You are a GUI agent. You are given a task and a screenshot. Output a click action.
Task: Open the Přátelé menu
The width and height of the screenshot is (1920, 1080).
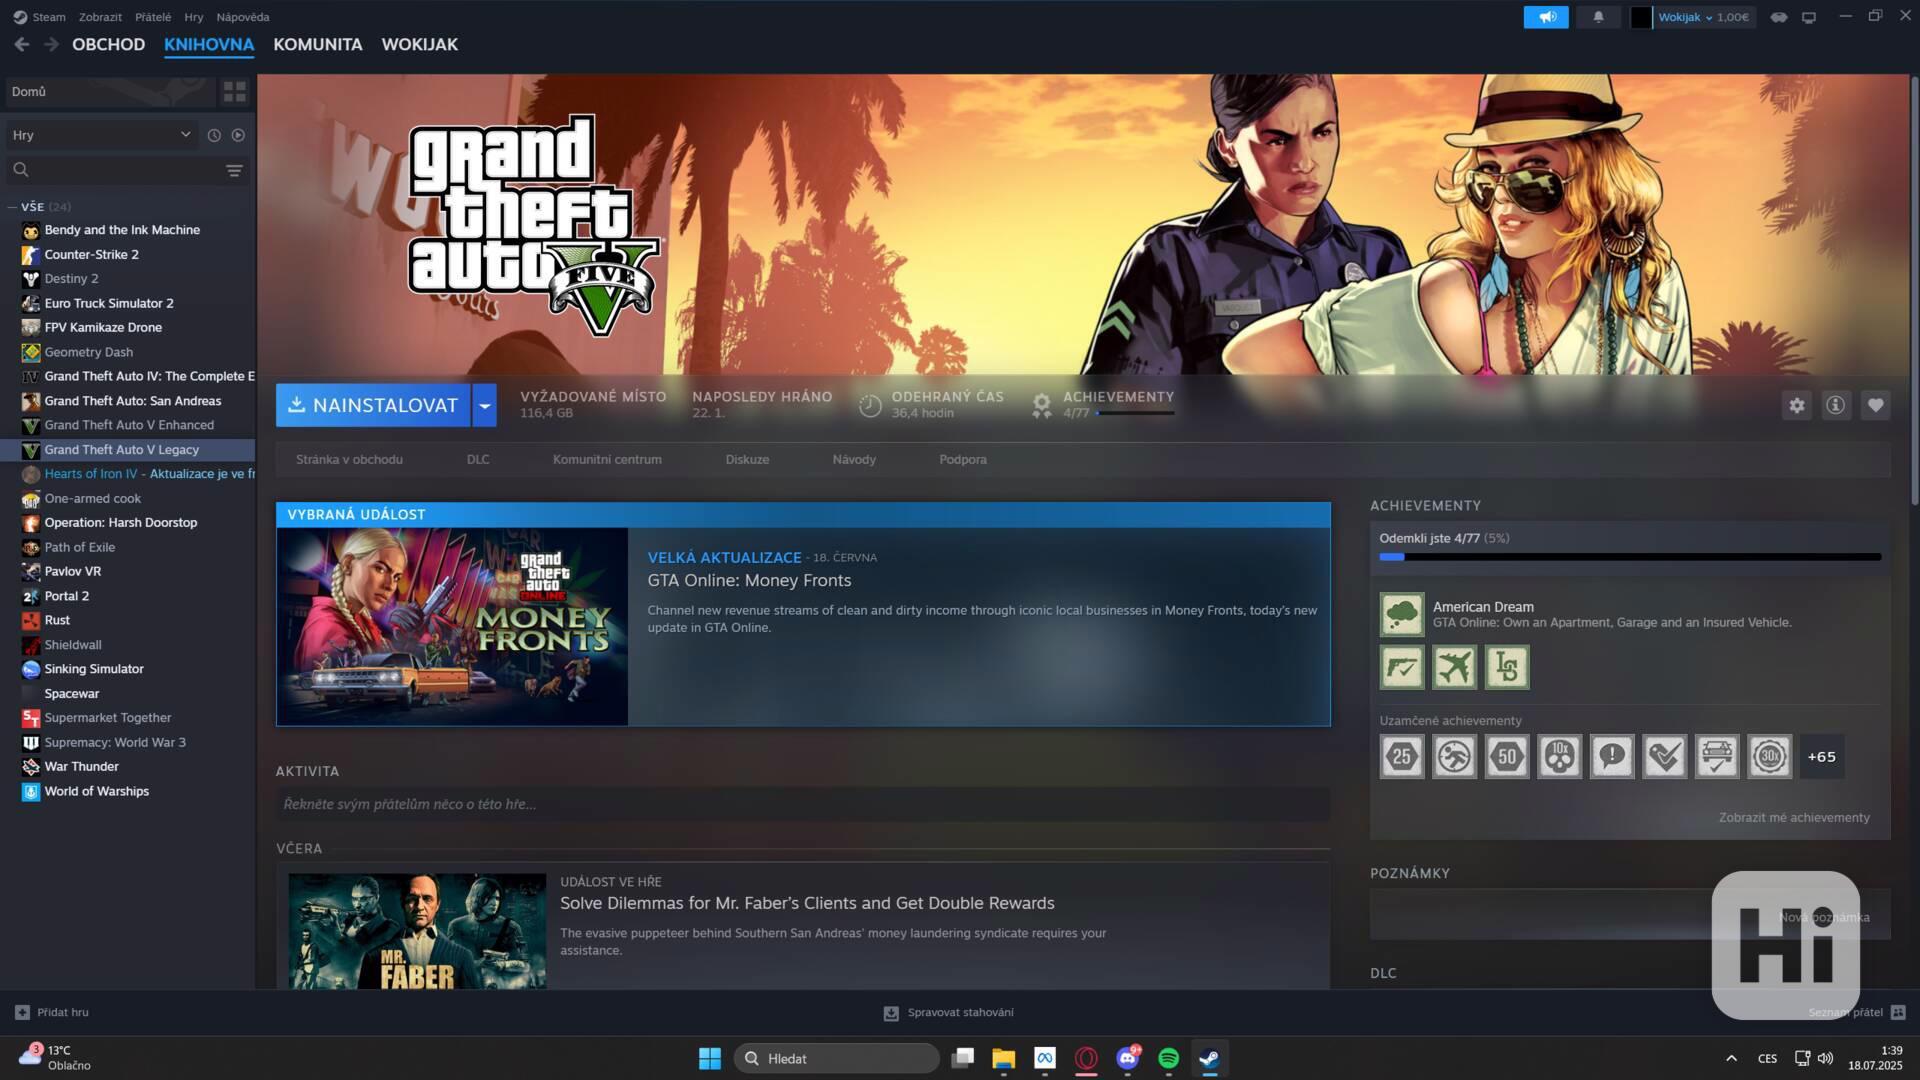coord(153,17)
